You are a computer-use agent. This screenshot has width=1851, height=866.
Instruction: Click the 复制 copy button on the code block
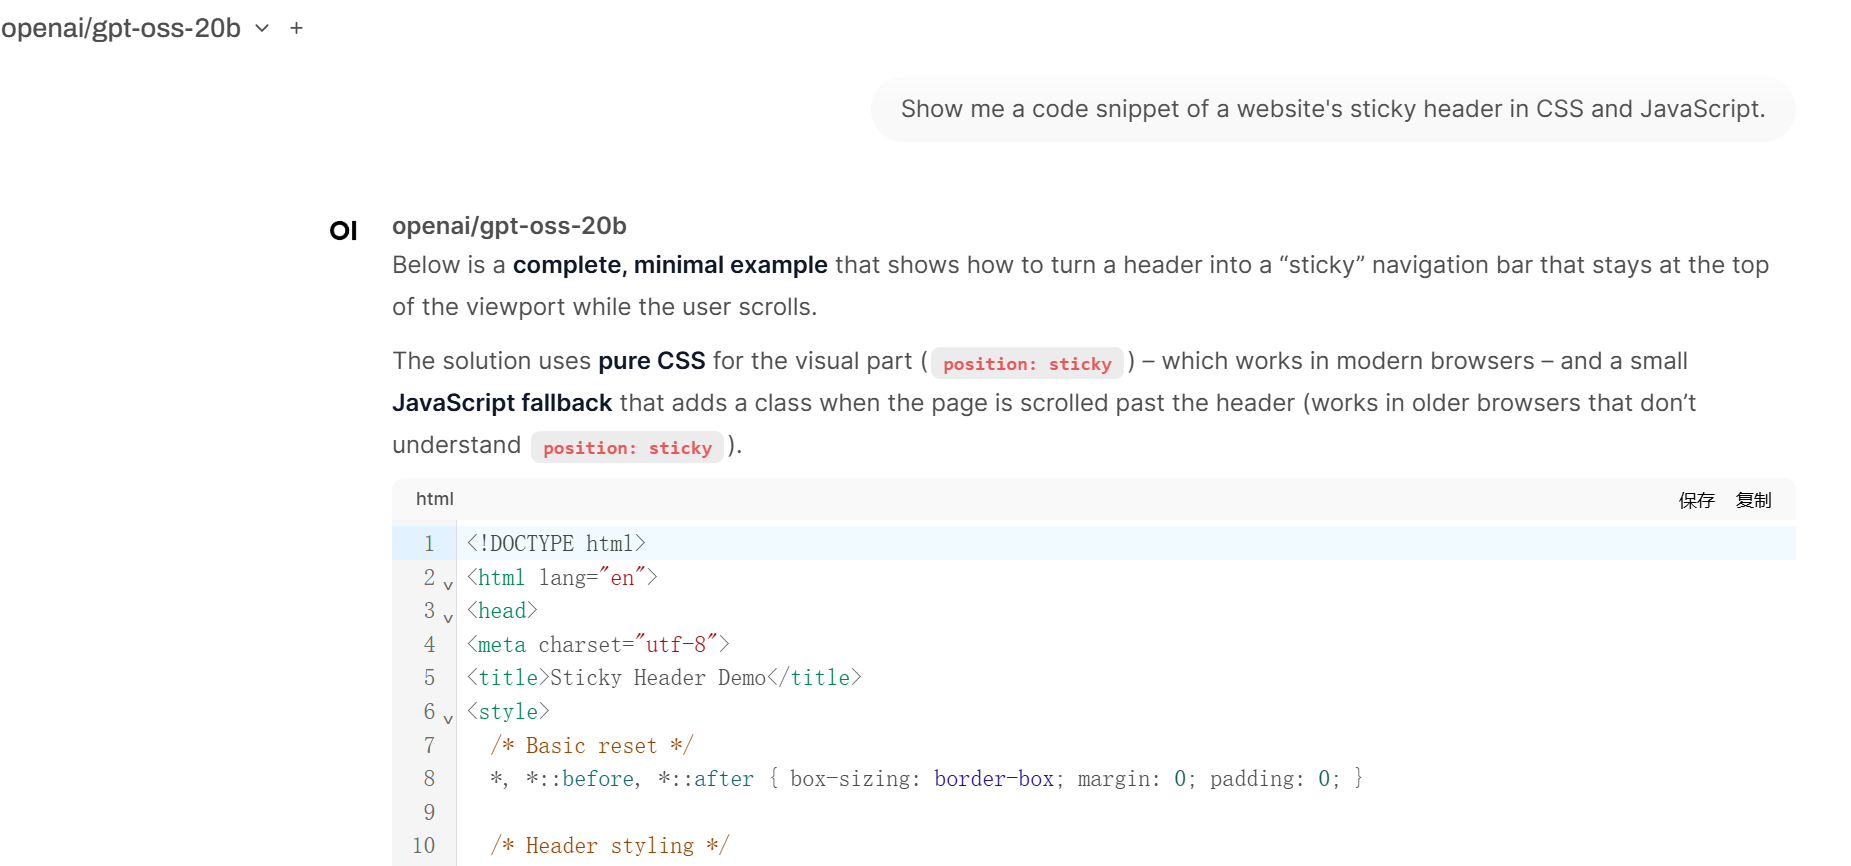click(1753, 500)
